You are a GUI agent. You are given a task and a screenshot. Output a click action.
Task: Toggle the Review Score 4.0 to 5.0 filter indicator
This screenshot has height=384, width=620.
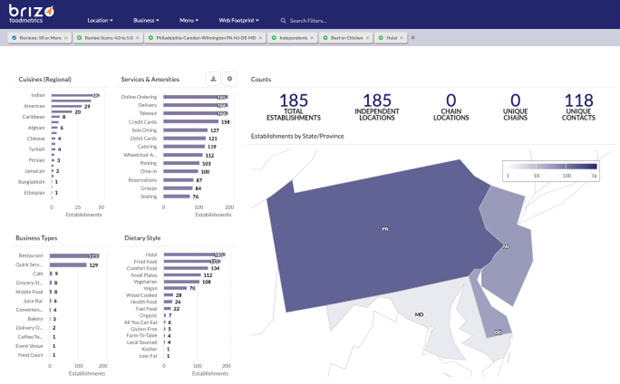click(79, 38)
